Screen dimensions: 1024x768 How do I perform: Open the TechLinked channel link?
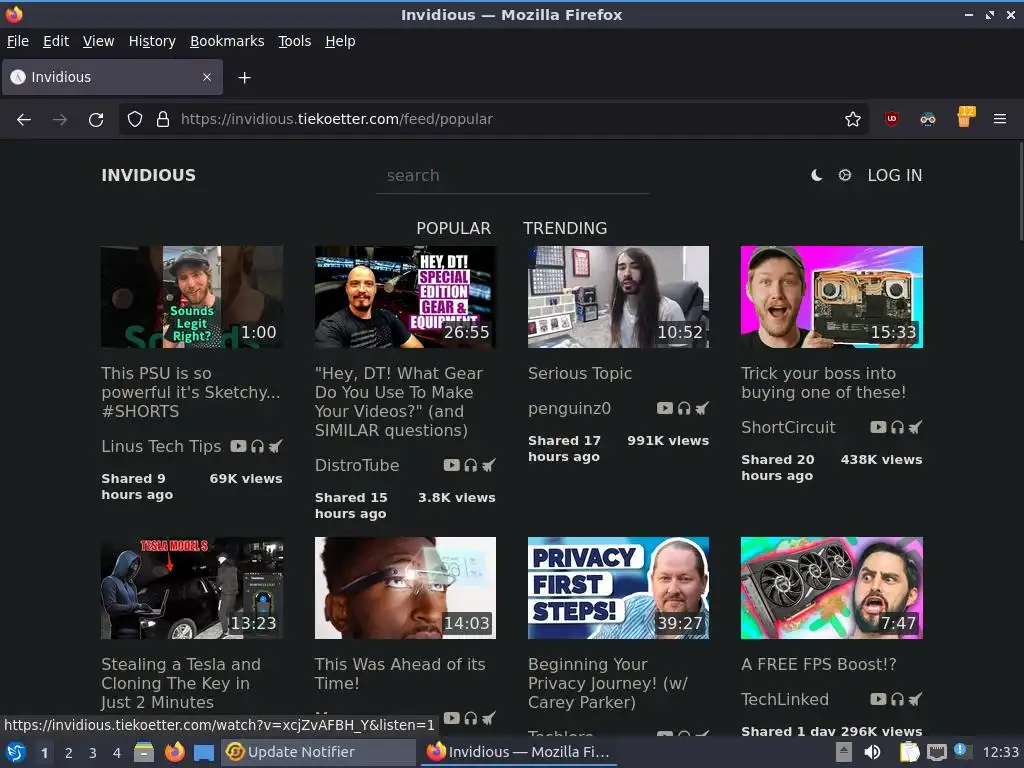click(784, 699)
